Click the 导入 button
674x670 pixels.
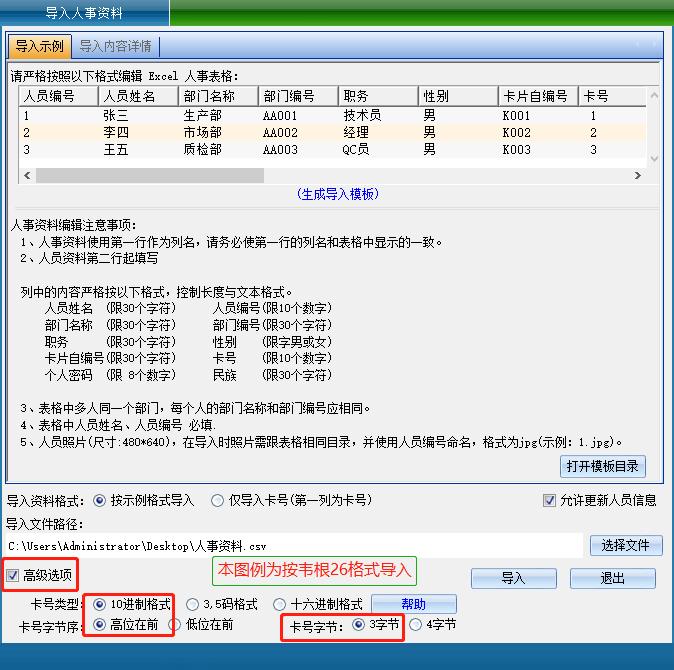click(x=513, y=578)
